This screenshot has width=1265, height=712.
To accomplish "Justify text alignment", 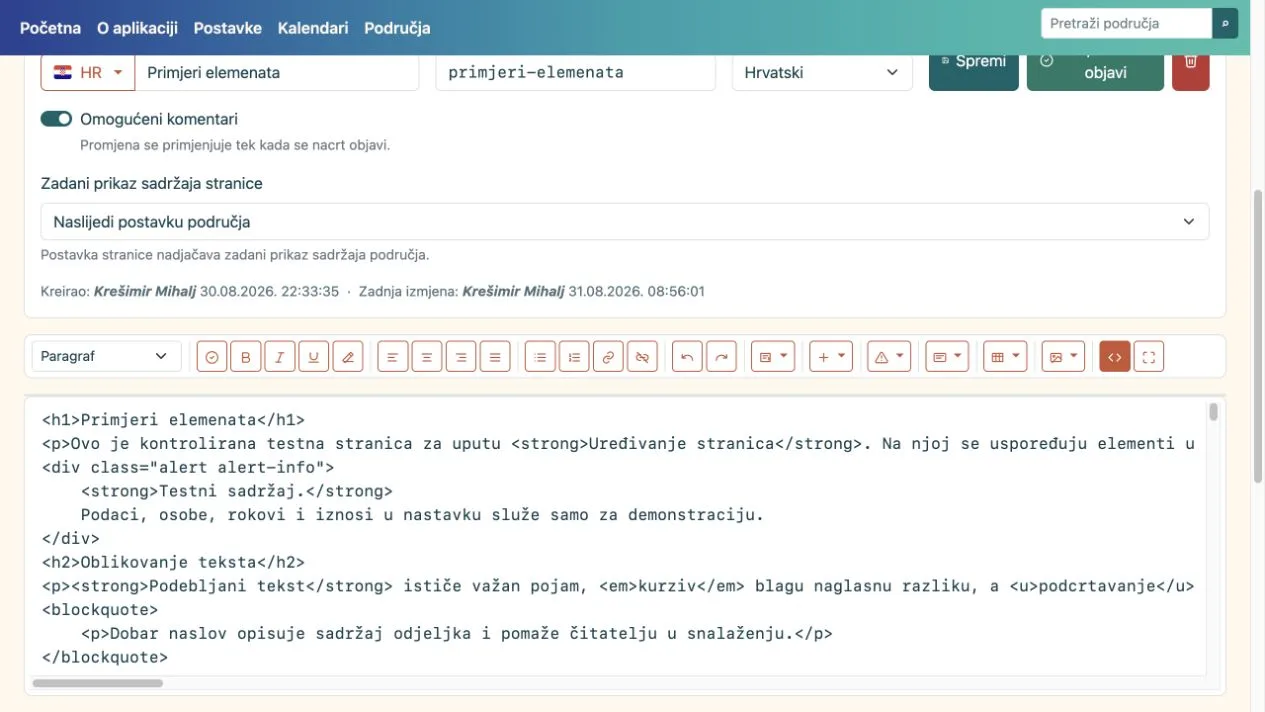I will (495, 357).
